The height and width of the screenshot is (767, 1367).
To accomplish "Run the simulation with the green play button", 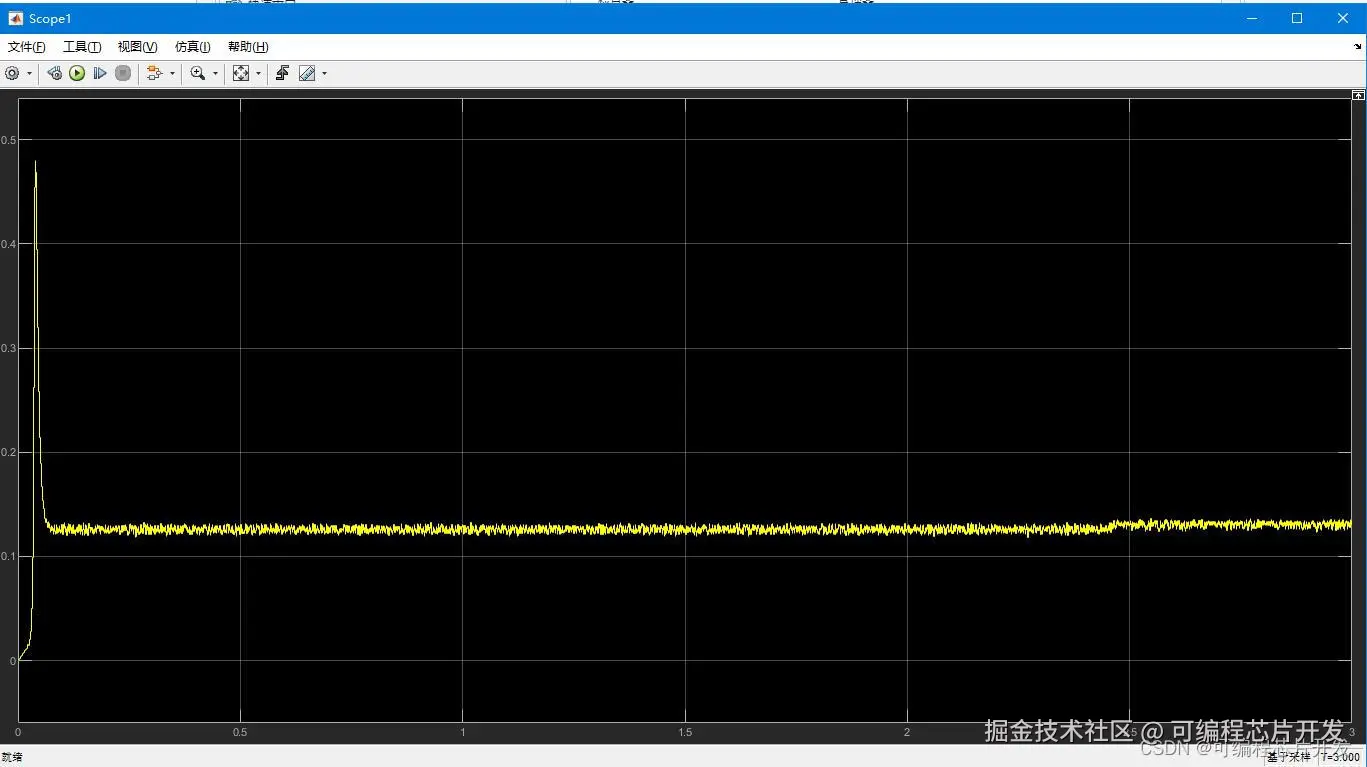I will [77, 73].
